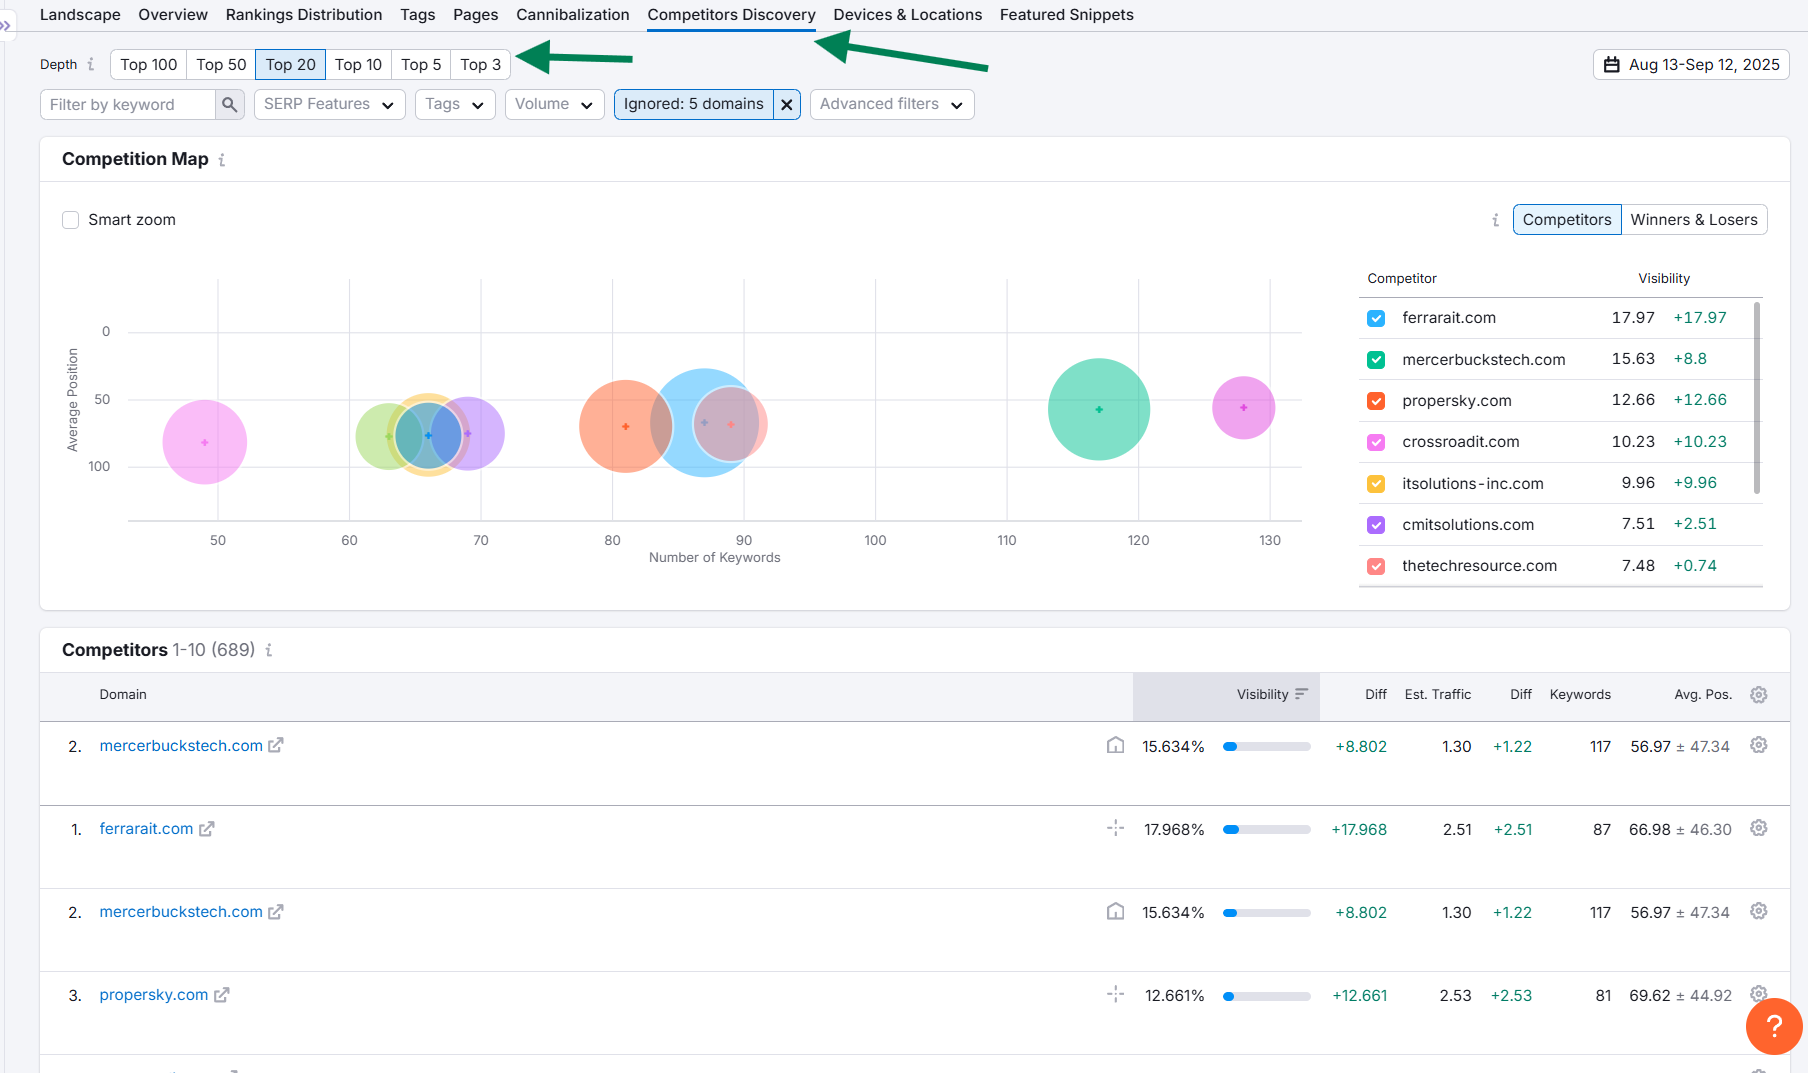Open the propersky.com domain link
Image resolution: width=1808 pixels, height=1073 pixels.
click(x=153, y=995)
